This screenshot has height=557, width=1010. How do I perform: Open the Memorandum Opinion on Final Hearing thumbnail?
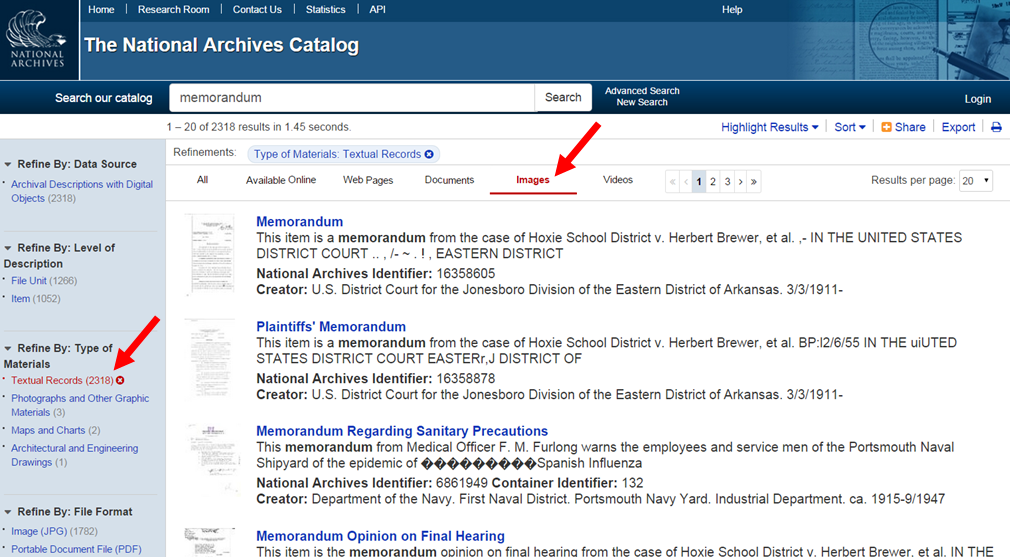coord(209,543)
